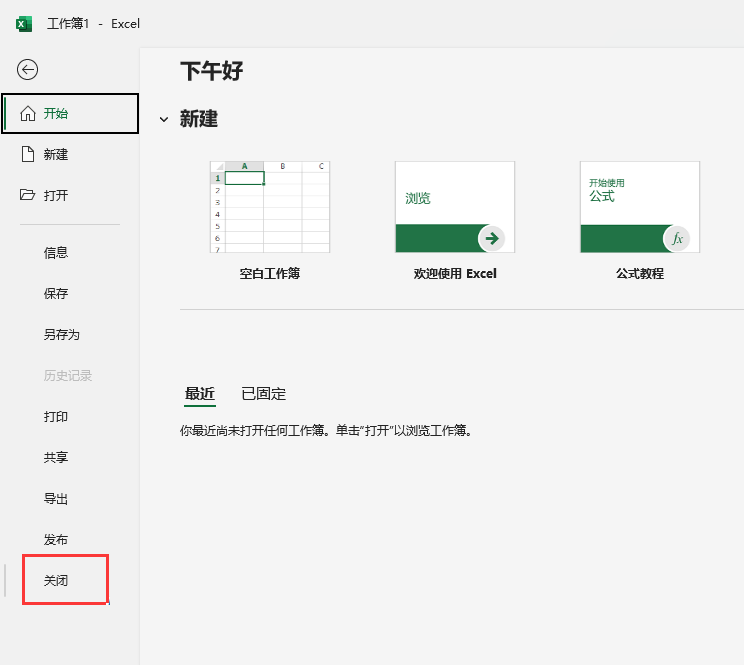
Task: Click the new document icon beside 新建
Action: 28,154
